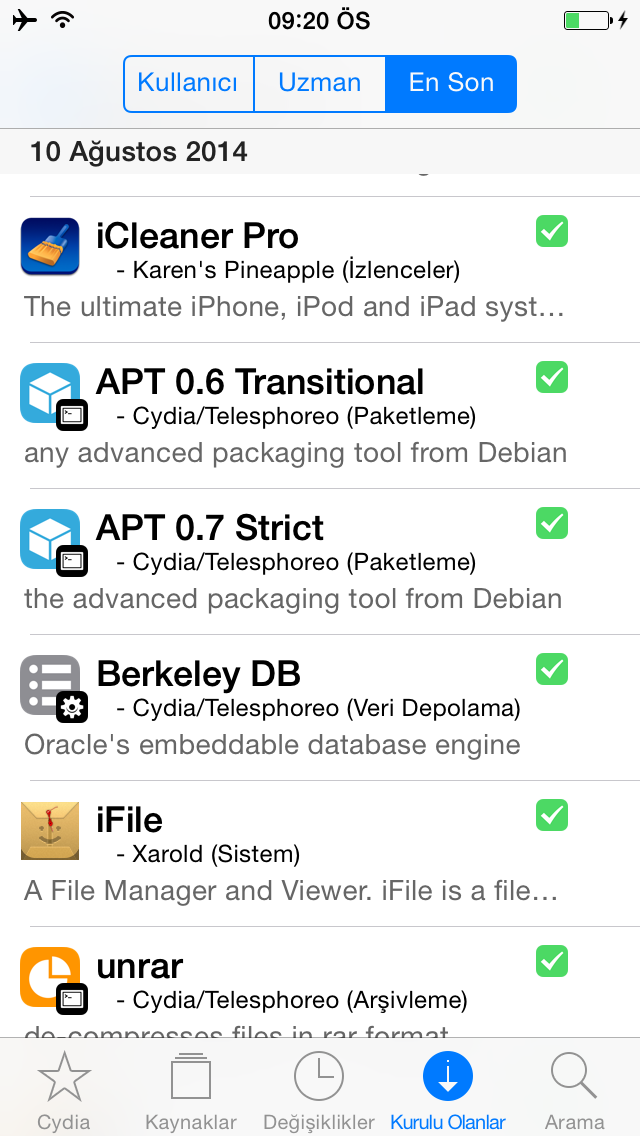Switch to the Kullanıcı segment
This screenshot has width=640, height=1136.
pos(188,83)
